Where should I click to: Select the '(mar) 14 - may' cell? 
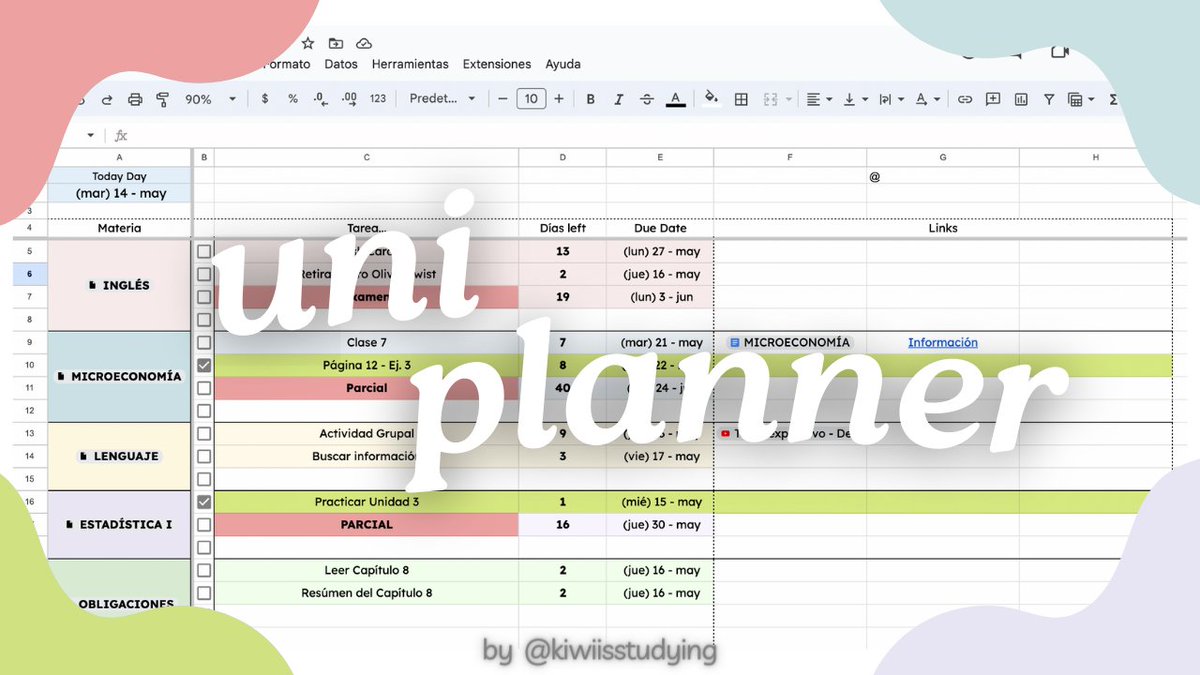[x=119, y=194]
